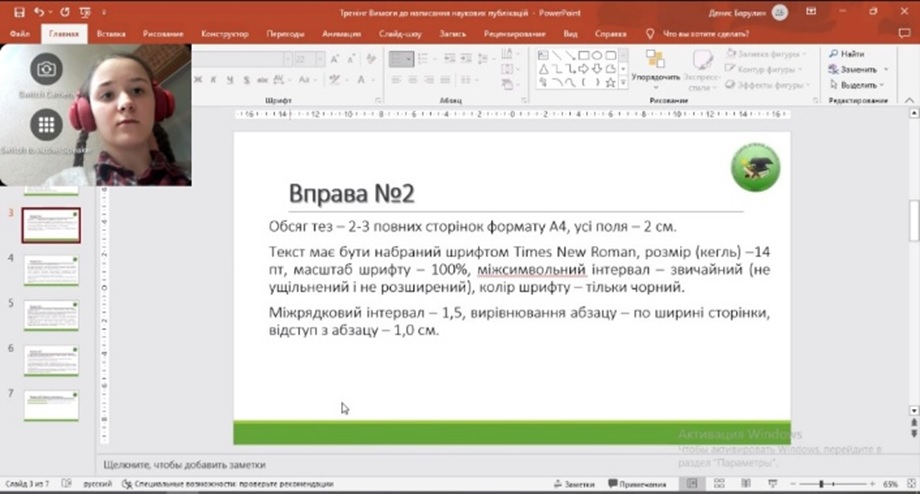Screen dimensions: 920x494
Task: Select the slide 4 thumbnail
Action: (x=51, y=270)
